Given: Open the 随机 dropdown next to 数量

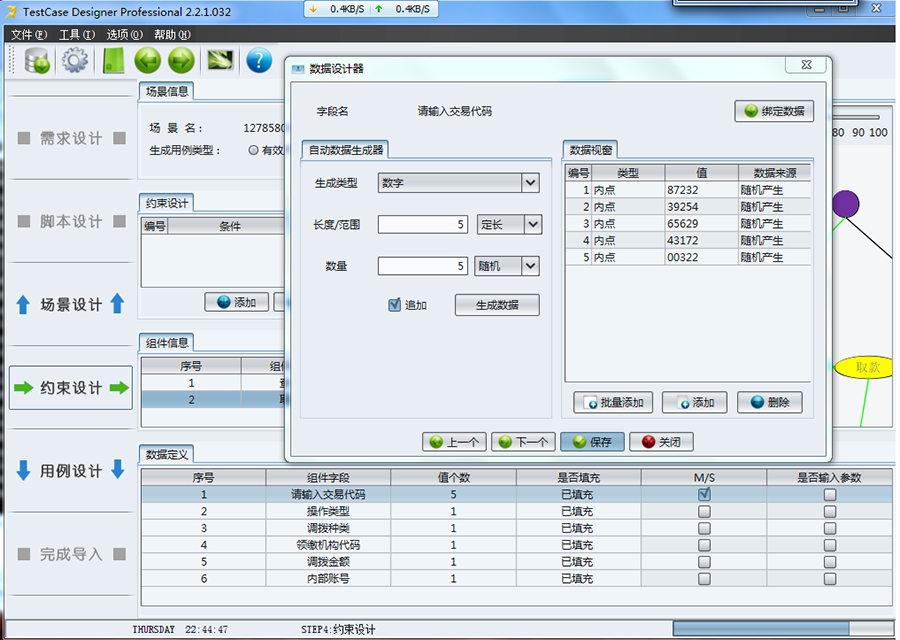Looking at the screenshot, I should click(x=532, y=265).
